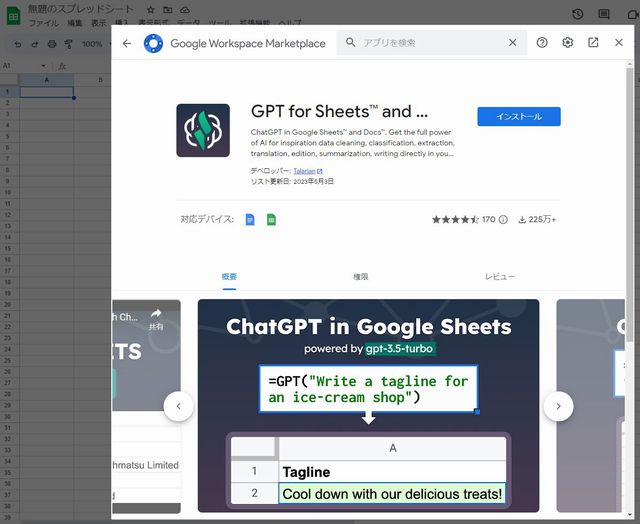Image resolution: width=640 pixels, height=524 pixels.
Task: Close the Marketplace dialog
Action: (619, 42)
